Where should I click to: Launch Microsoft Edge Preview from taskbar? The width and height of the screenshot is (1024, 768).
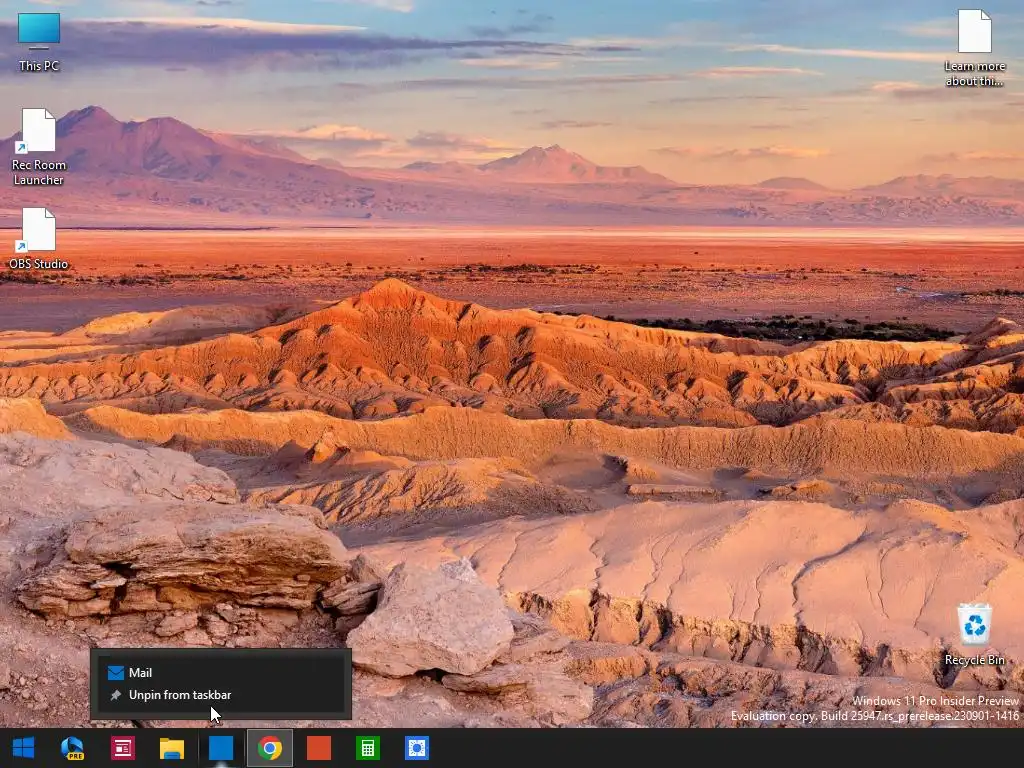[72, 748]
